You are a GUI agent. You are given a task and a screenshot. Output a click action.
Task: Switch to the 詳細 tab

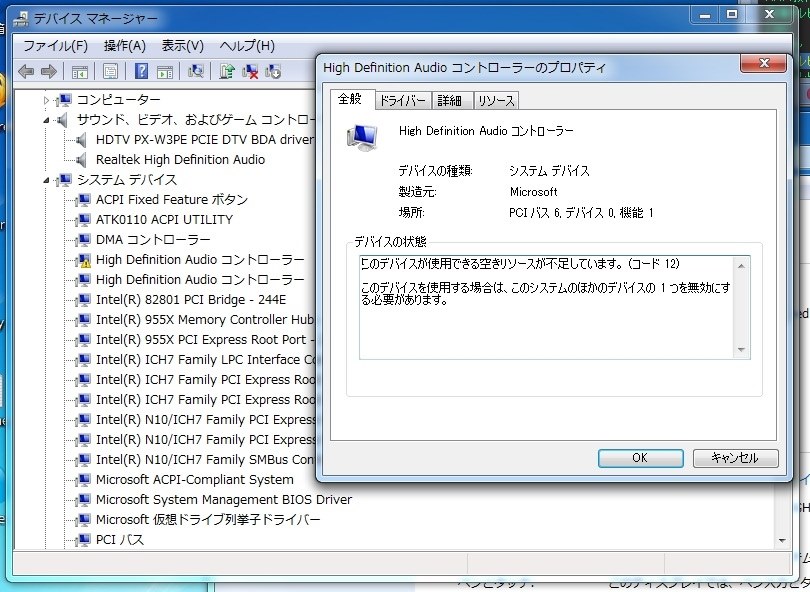click(x=449, y=101)
